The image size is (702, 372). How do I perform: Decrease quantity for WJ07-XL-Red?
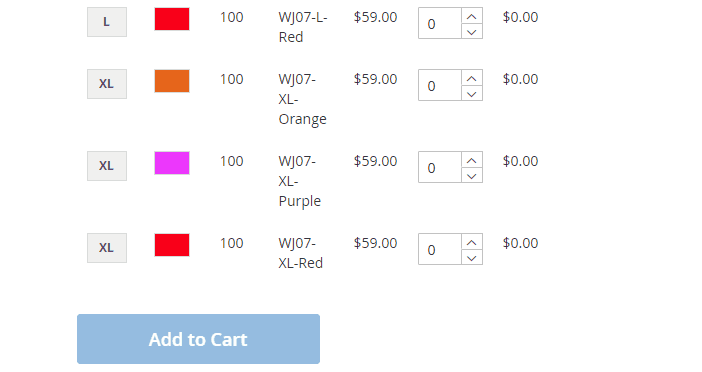pyautogui.click(x=471, y=257)
